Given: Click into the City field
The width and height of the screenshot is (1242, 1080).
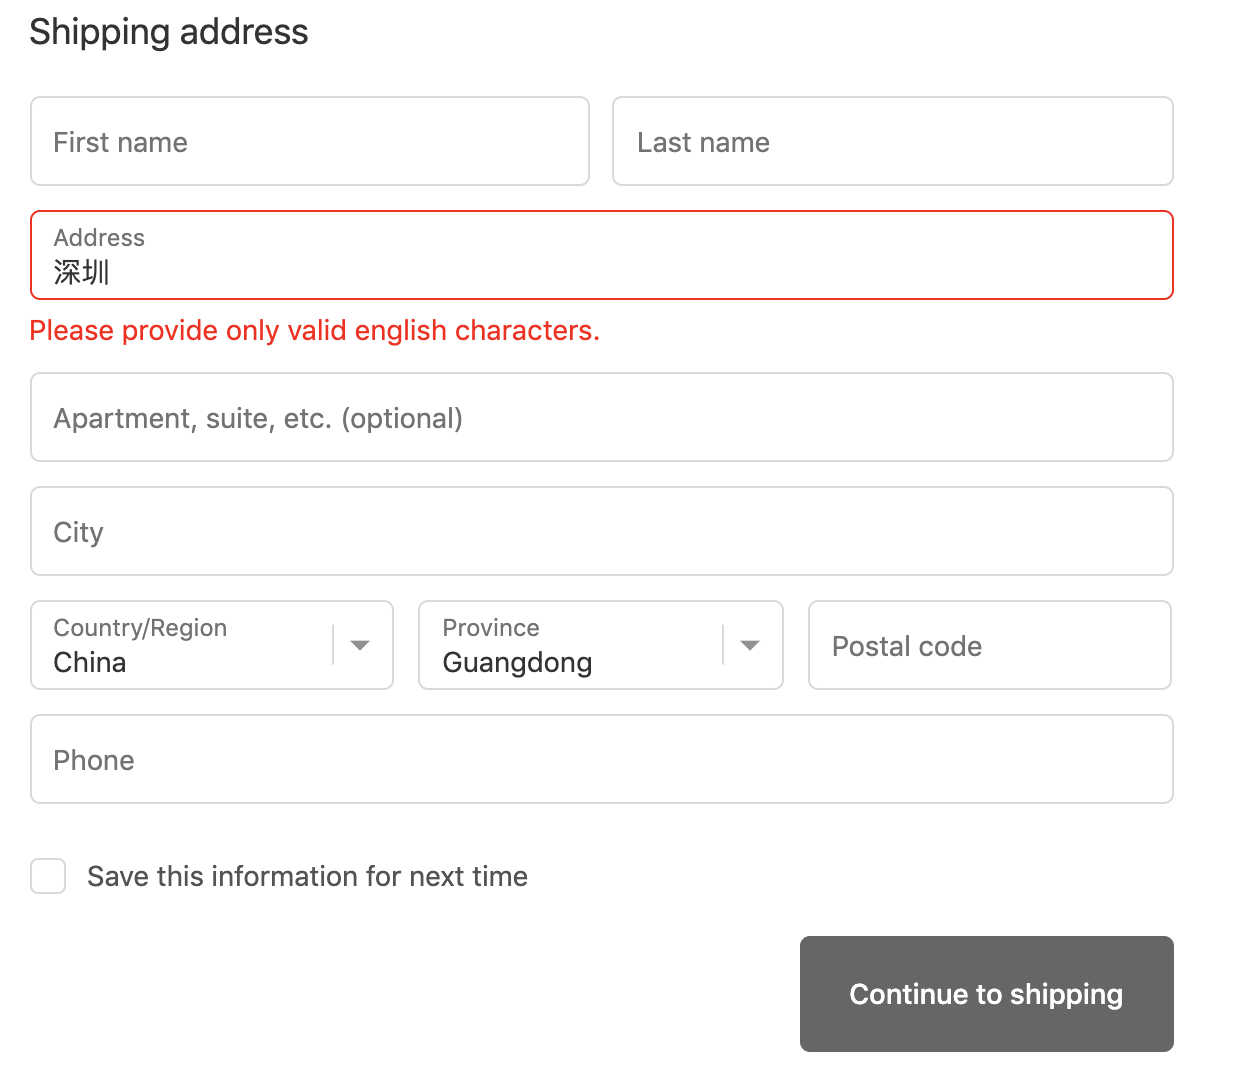Looking at the screenshot, I should [601, 532].
